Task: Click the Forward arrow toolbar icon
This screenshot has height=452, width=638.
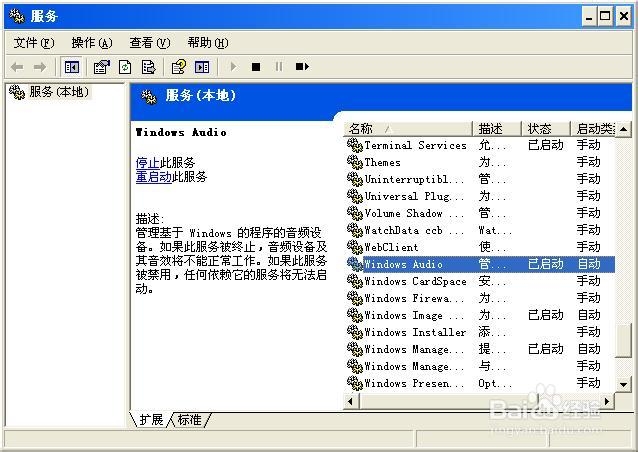Action: [39, 67]
